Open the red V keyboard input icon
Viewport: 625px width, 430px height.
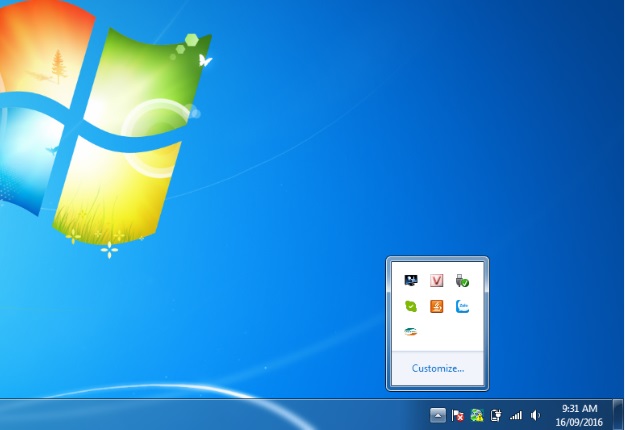[436, 281]
